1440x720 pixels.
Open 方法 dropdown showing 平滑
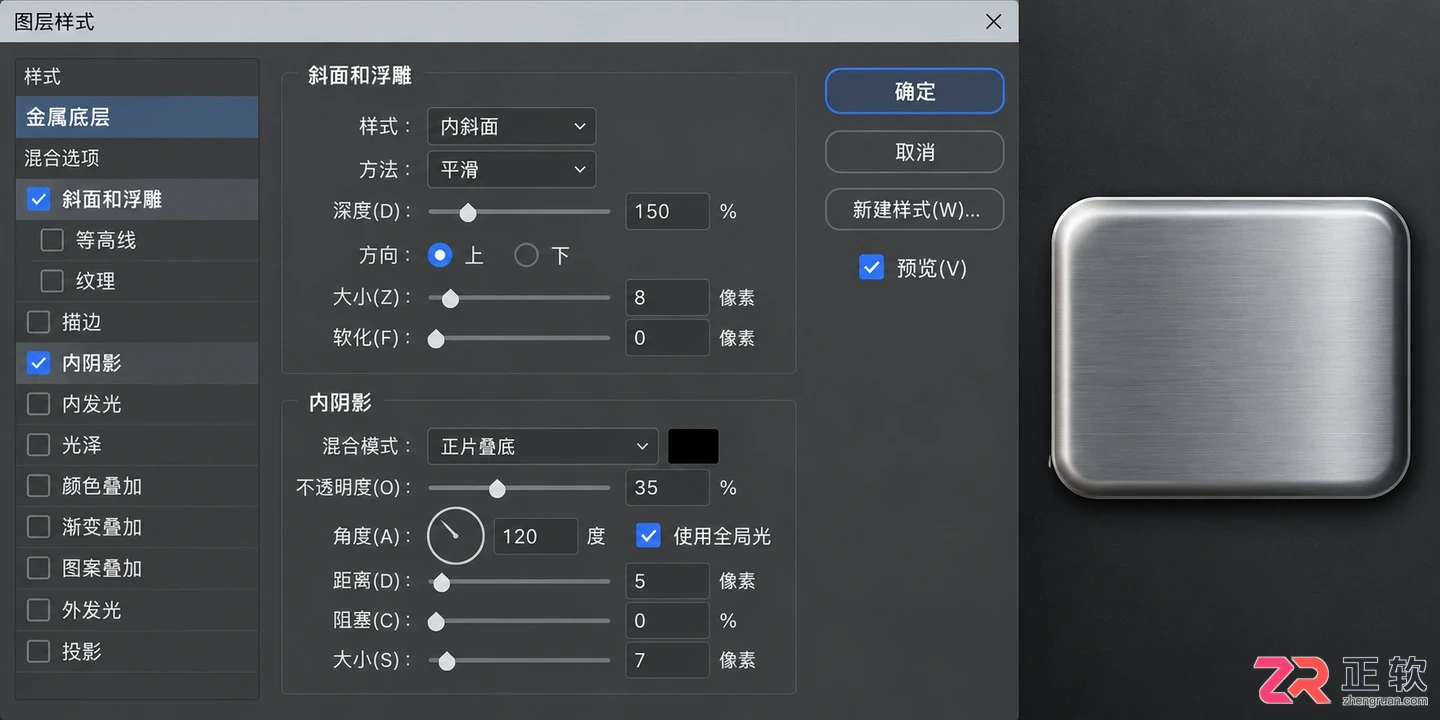tap(511, 169)
